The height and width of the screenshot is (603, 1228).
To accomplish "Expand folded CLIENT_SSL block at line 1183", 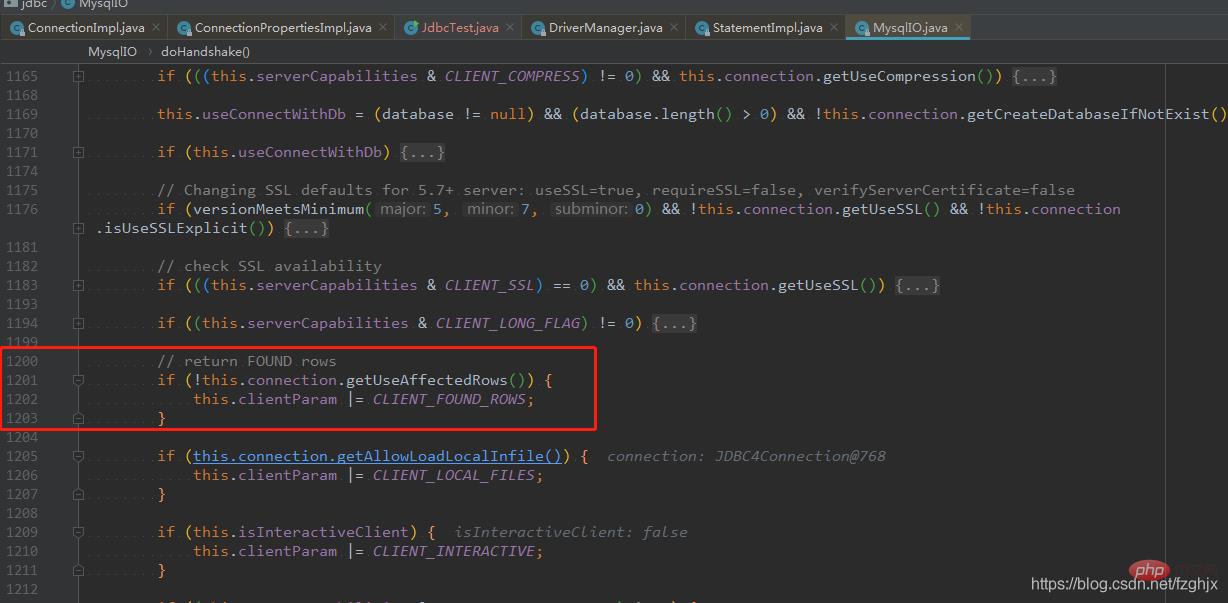I will click(x=78, y=285).
